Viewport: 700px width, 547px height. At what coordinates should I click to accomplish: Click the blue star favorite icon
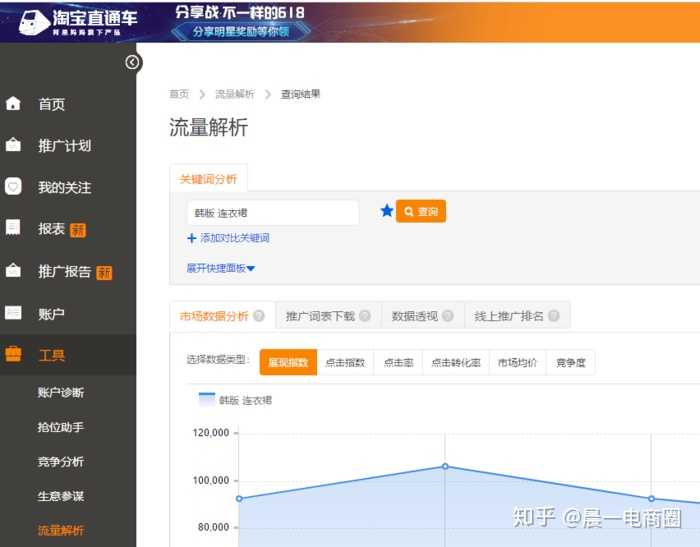point(387,211)
